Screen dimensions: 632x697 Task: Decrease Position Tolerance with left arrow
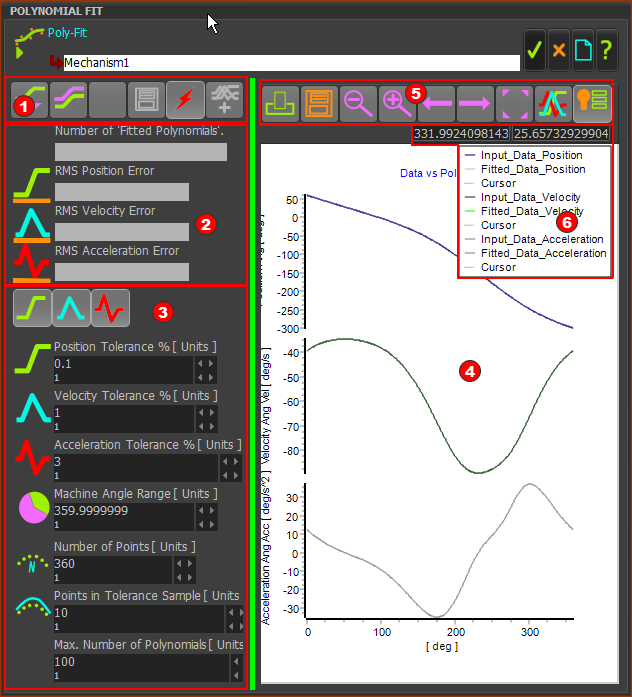click(200, 364)
